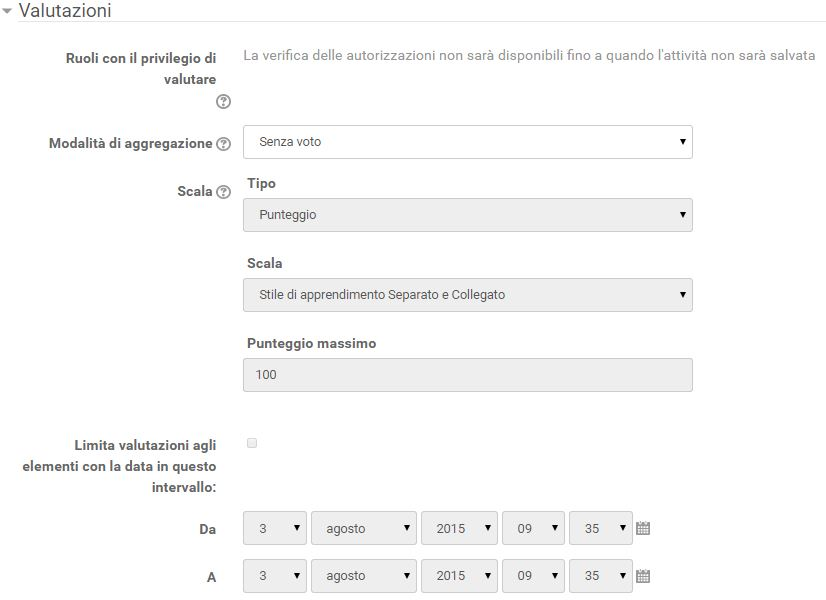Open help icon next to Modalità di aggregazione
826x600 pixels.
[x=223, y=143]
